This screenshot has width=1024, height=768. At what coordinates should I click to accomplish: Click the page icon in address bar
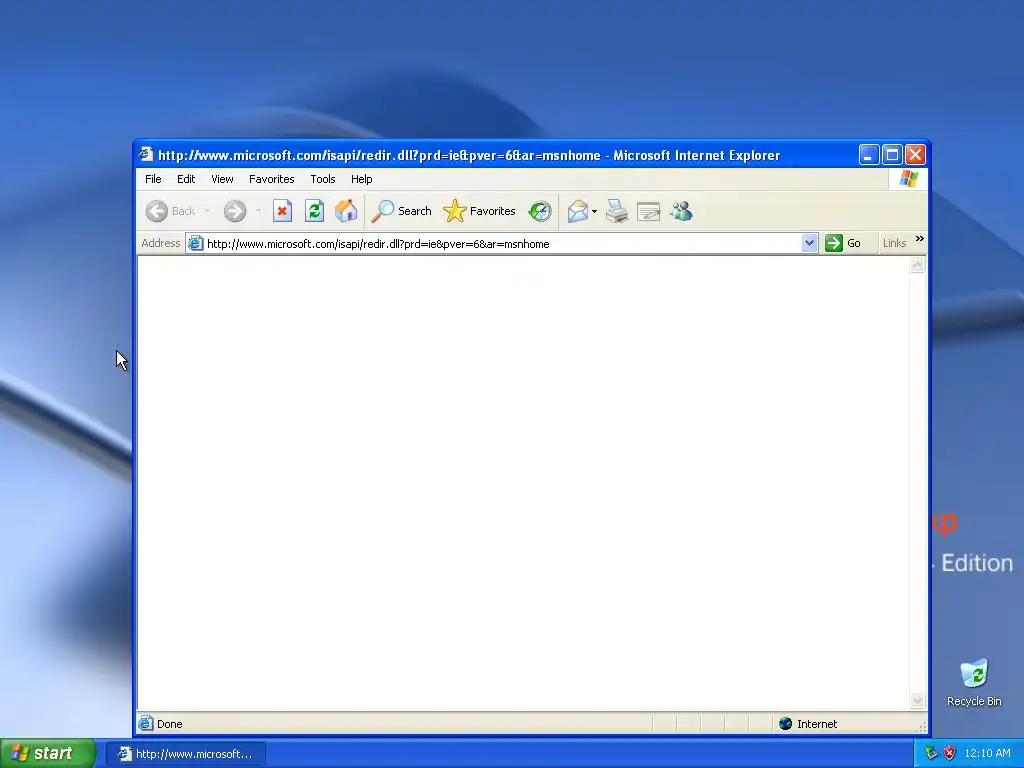[x=195, y=244]
